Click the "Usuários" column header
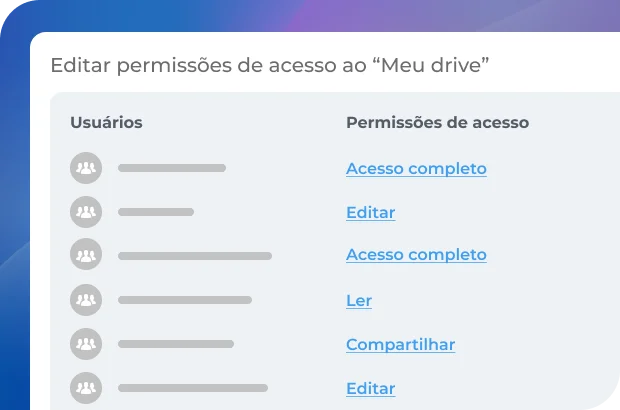 point(106,123)
